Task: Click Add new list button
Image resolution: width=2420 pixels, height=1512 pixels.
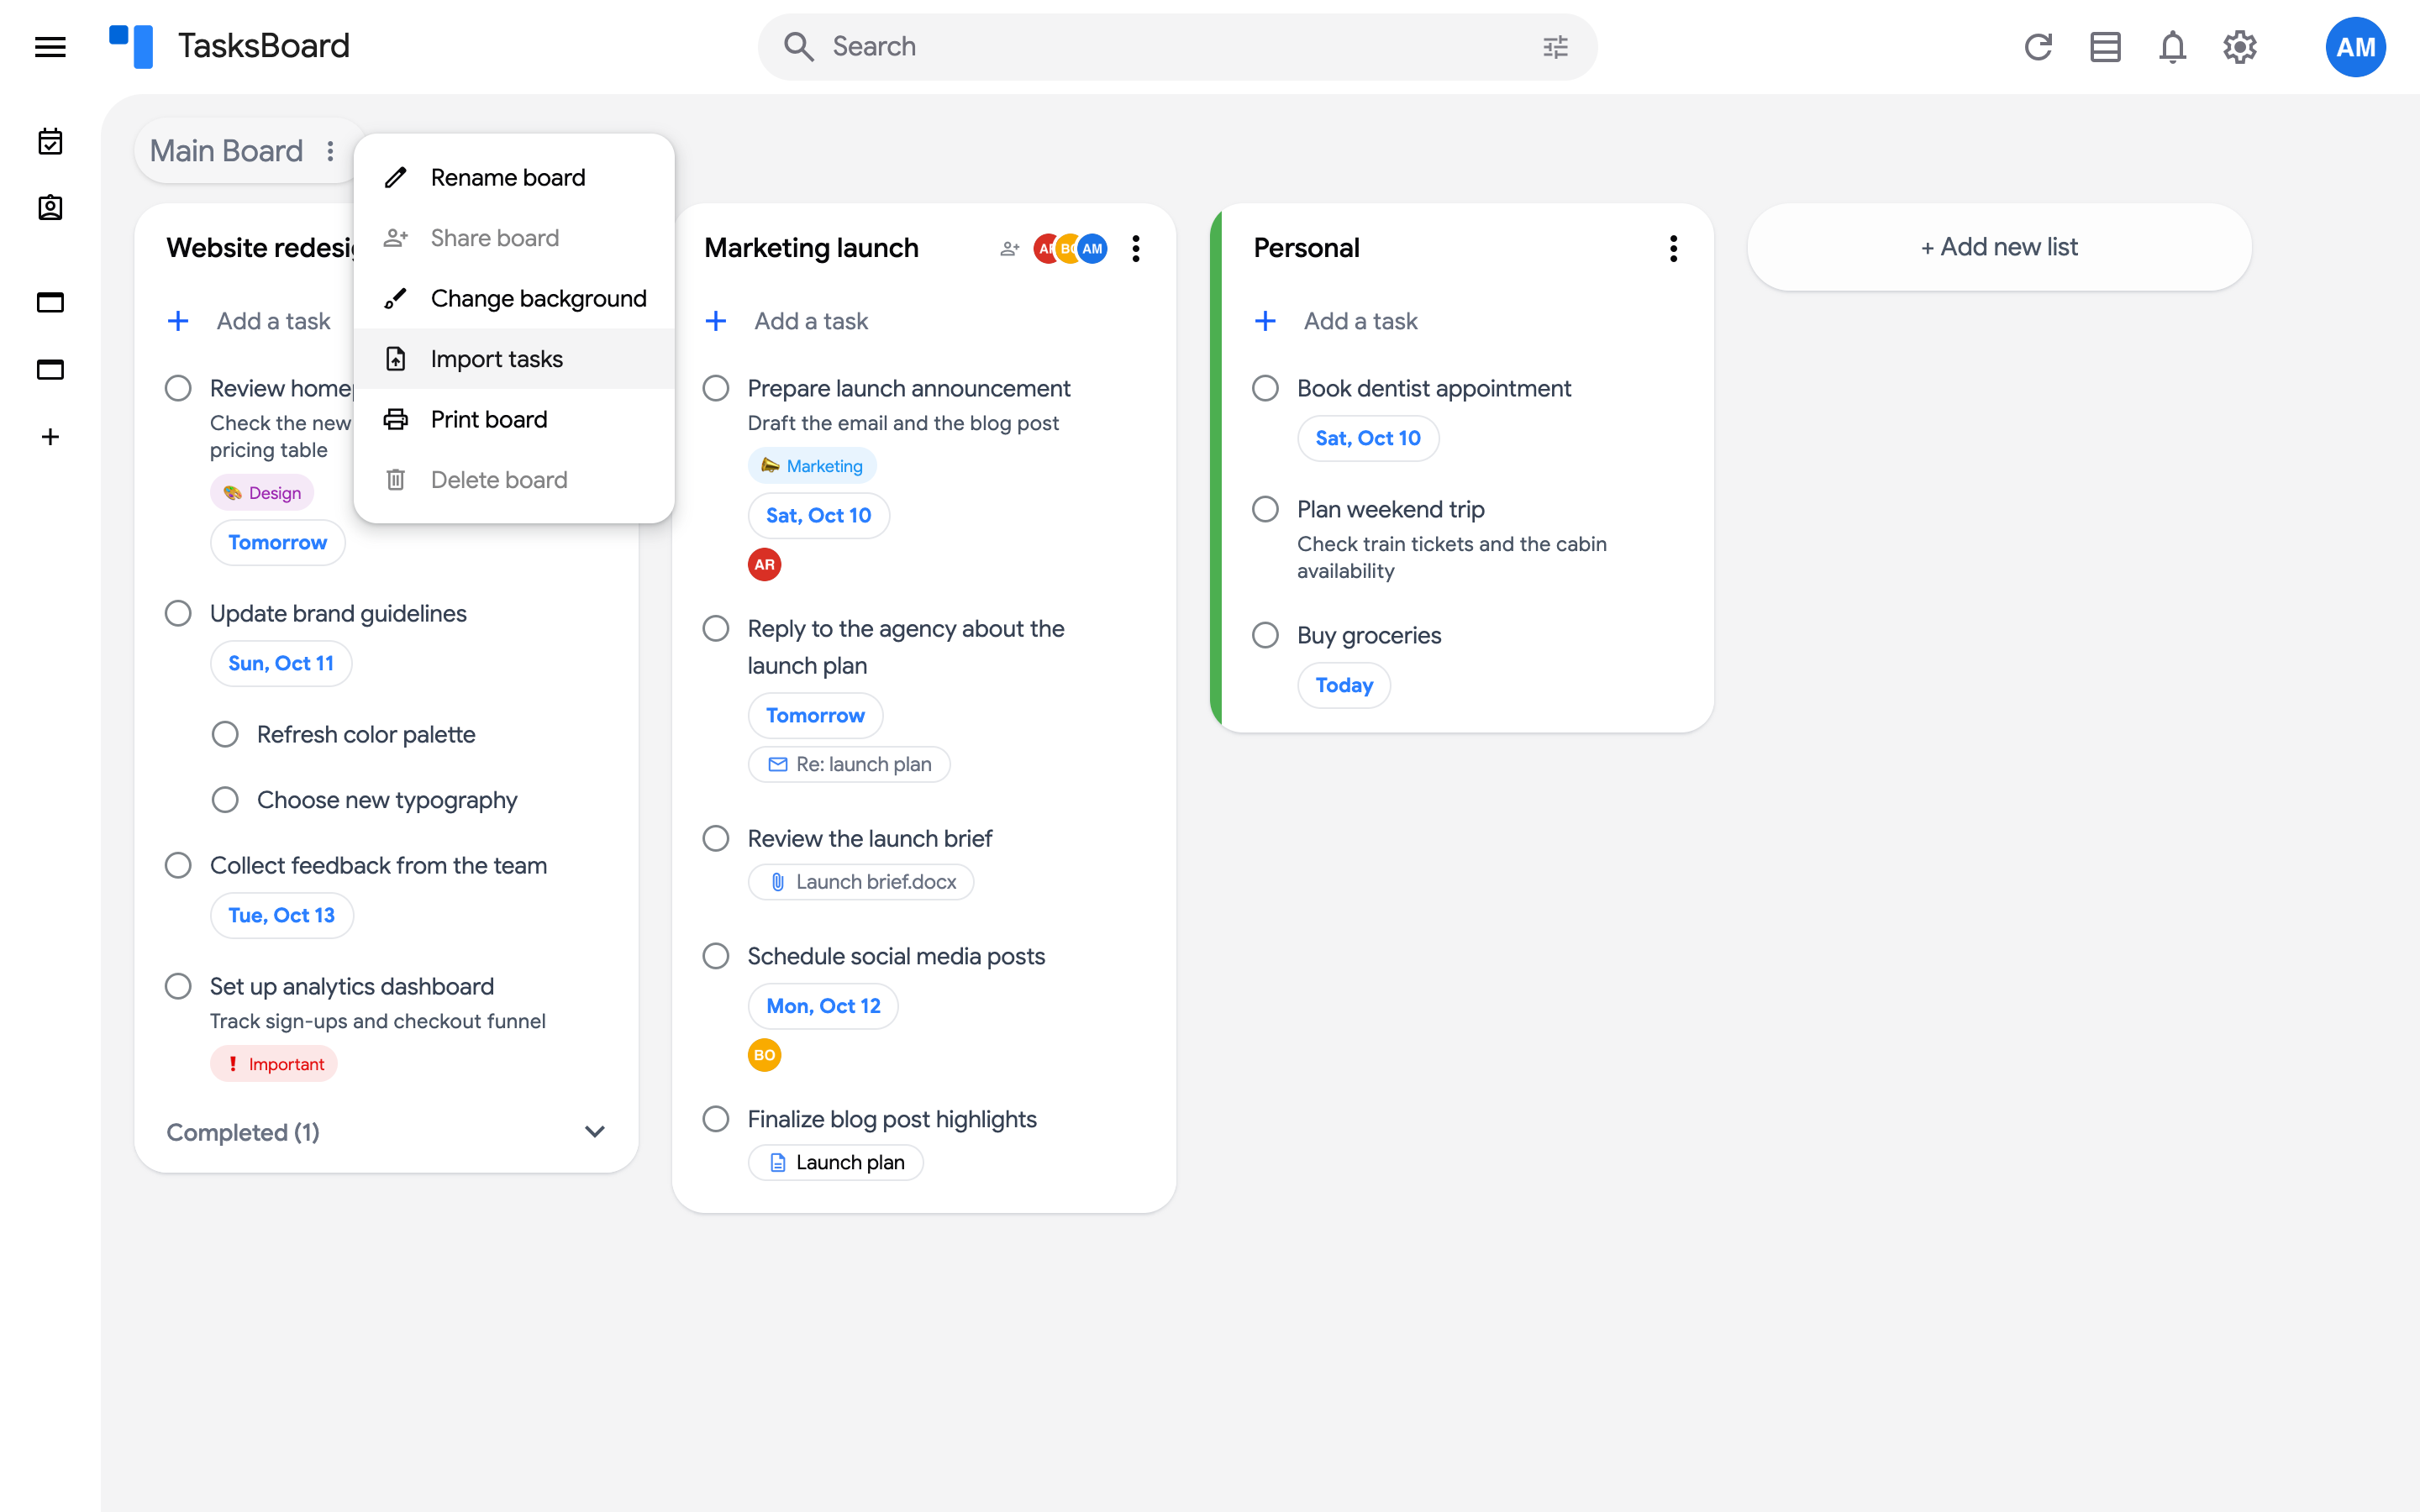Action: (1999, 247)
